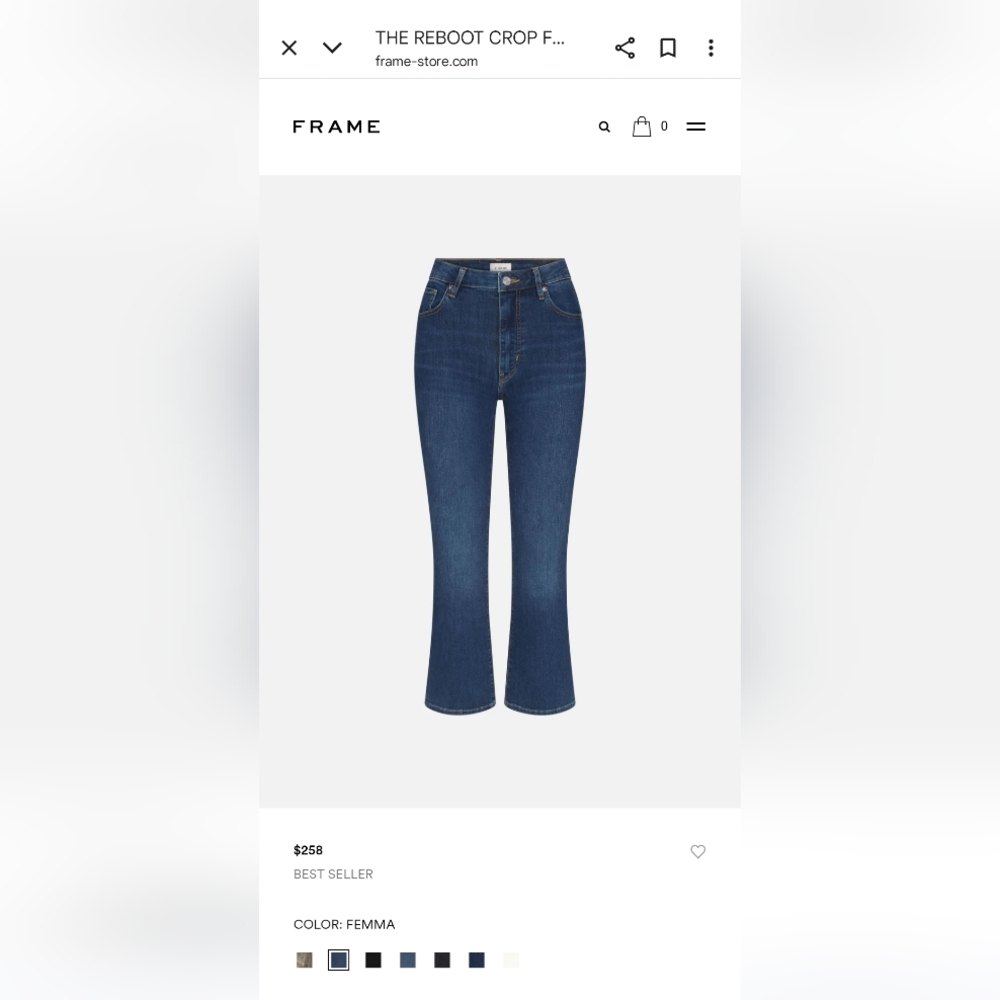Choose the navy blue color swatch
Screen dimensions: 1000x1000
(x=476, y=960)
